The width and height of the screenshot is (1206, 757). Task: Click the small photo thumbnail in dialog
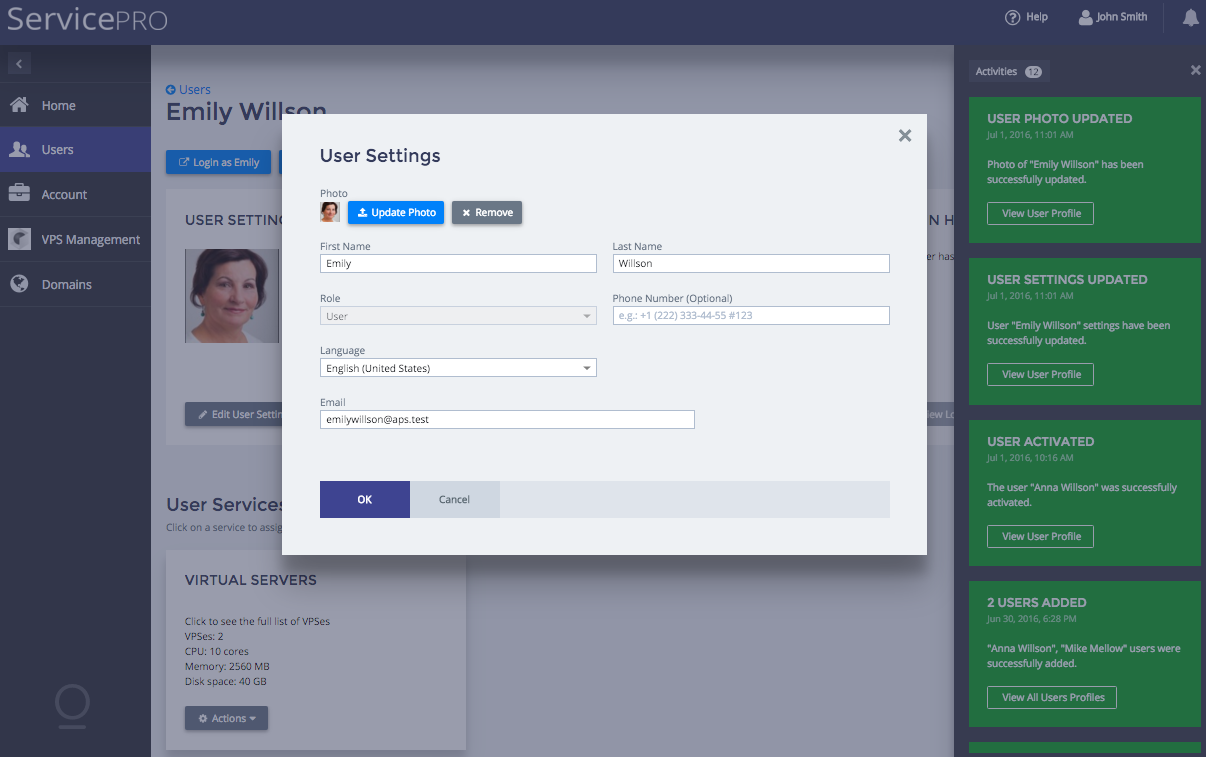pyautogui.click(x=330, y=212)
